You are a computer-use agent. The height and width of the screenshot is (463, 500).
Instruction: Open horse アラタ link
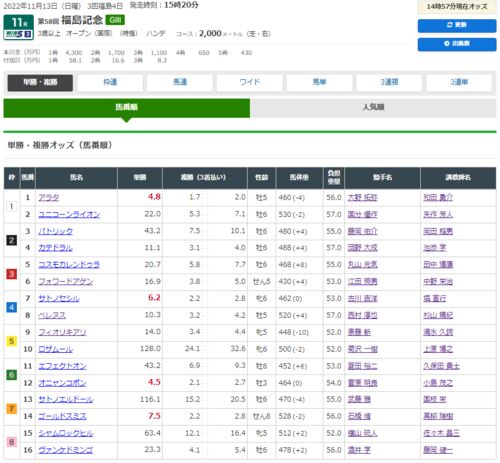click(49, 198)
